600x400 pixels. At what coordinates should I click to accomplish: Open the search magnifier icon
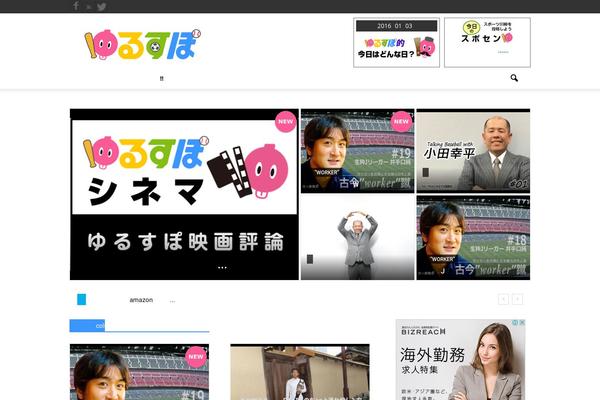(x=514, y=78)
